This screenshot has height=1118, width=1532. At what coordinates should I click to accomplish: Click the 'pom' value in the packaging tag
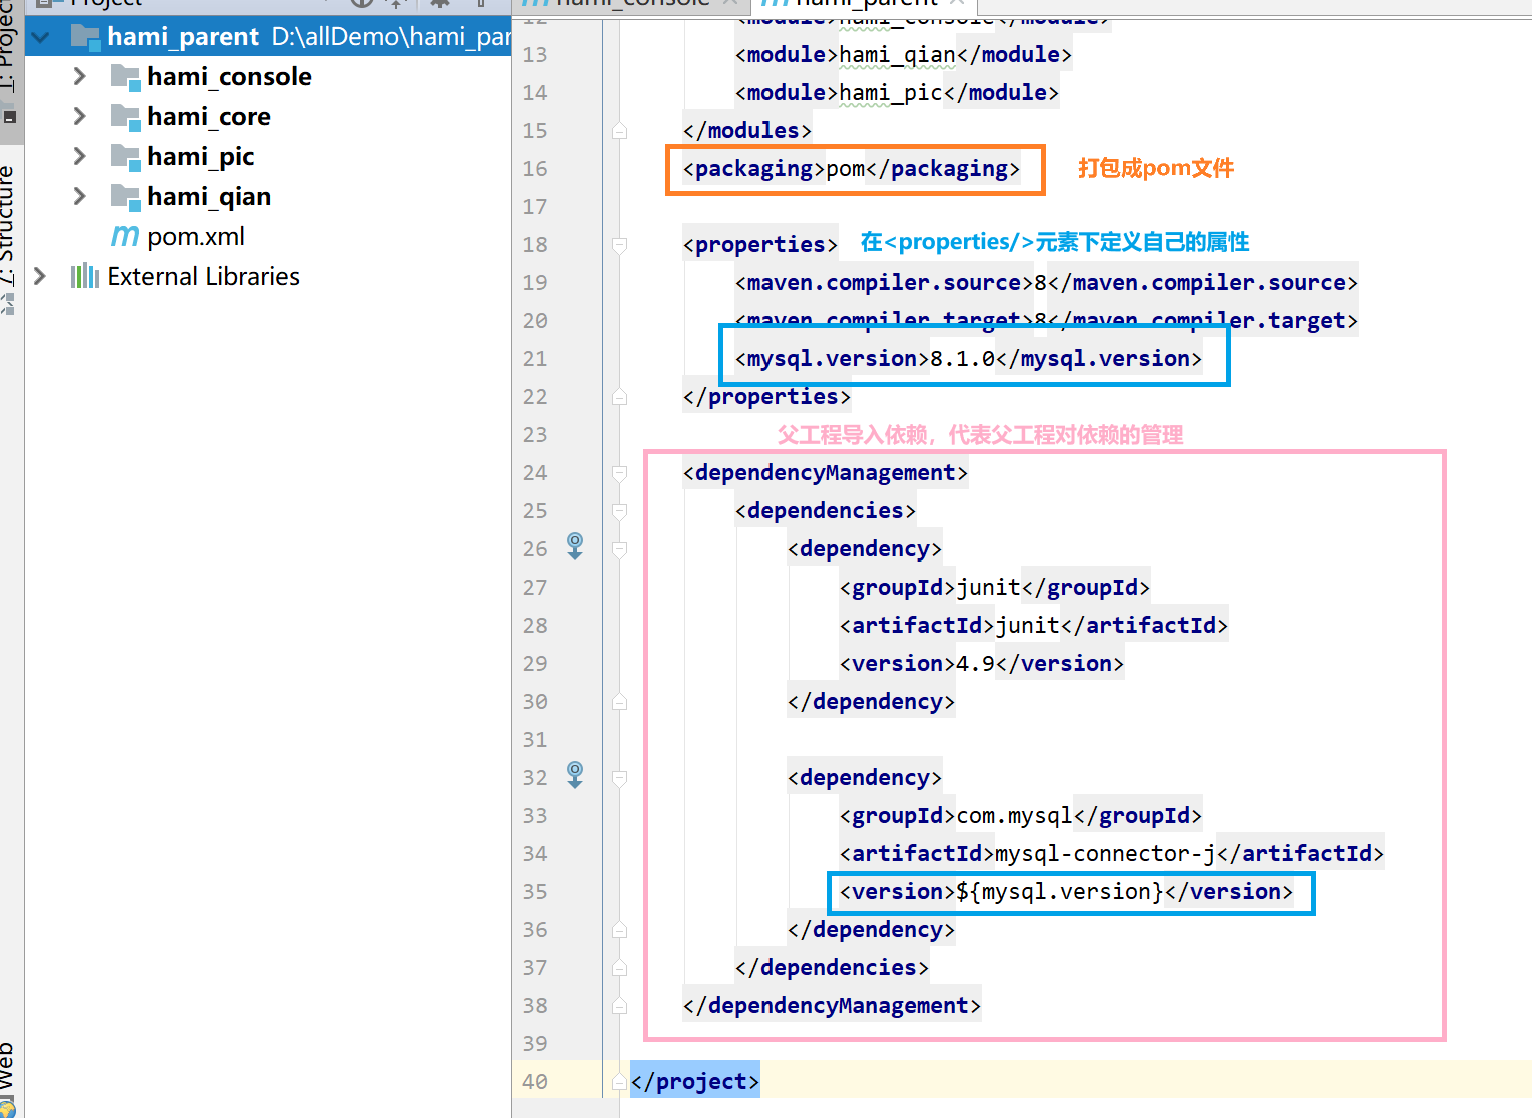pos(846,169)
